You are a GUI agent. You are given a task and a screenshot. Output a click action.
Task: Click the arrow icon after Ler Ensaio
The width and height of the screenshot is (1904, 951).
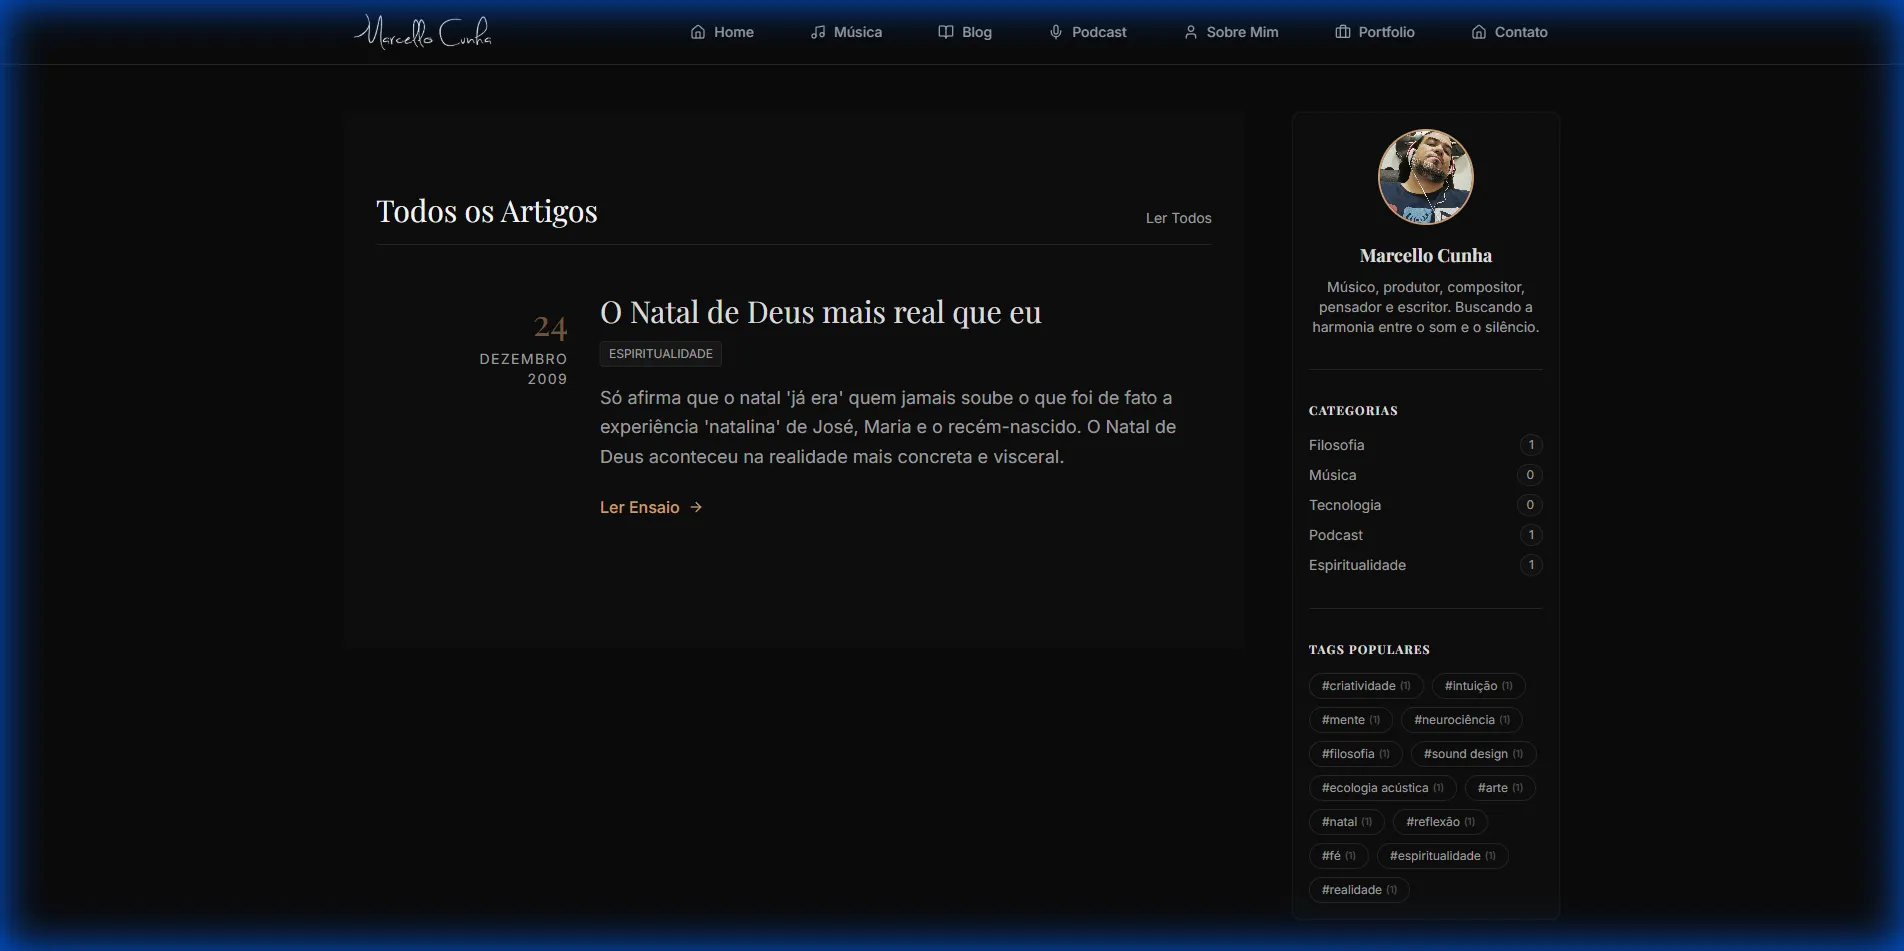point(697,507)
